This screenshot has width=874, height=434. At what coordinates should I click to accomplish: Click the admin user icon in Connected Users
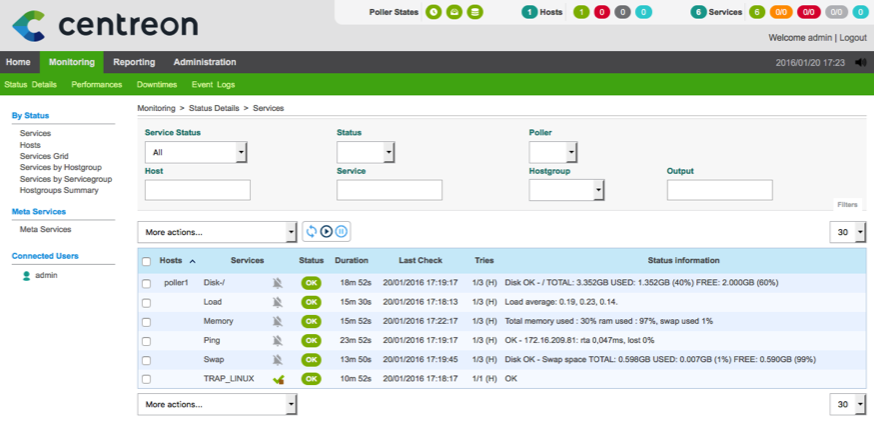pyautogui.click(x=26, y=275)
